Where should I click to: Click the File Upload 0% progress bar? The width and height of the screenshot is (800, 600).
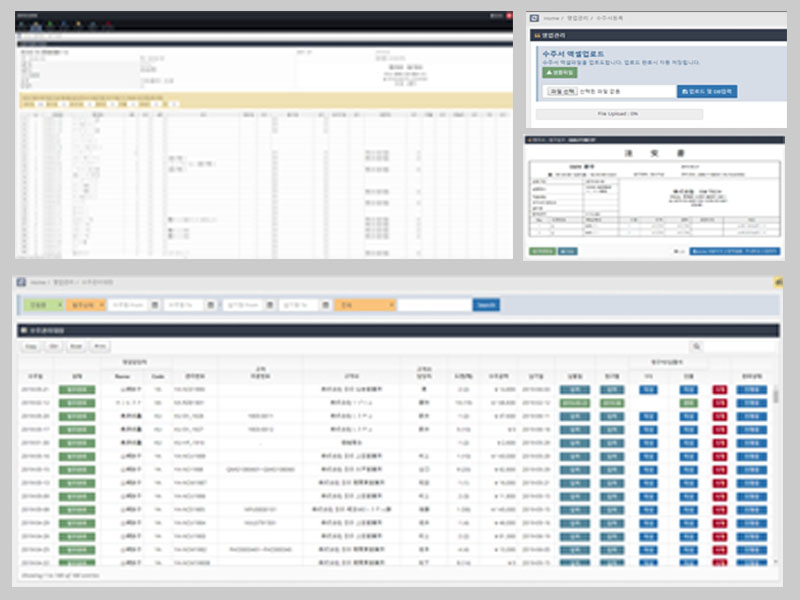click(x=622, y=113)
